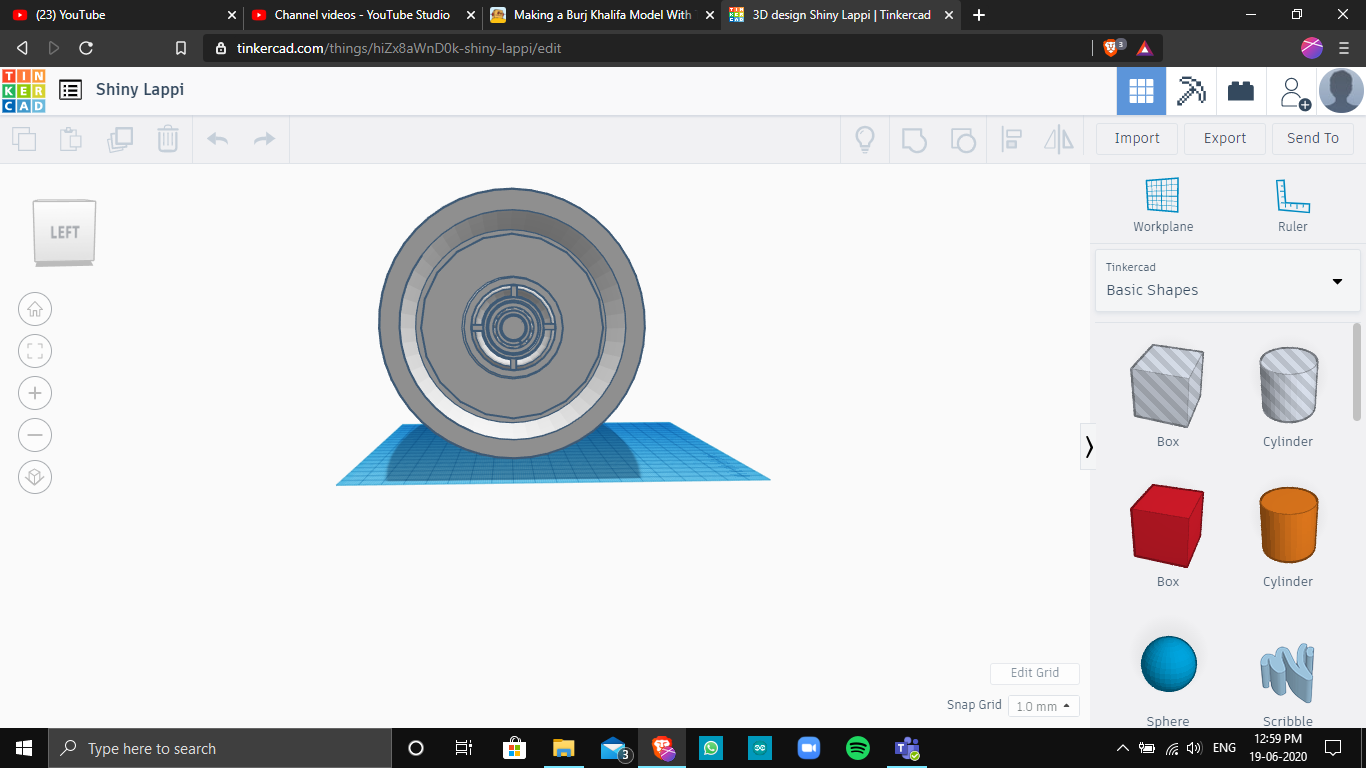Toggle orthographic view in the left sidebar
1366x768 pixels.
[35, 477]
